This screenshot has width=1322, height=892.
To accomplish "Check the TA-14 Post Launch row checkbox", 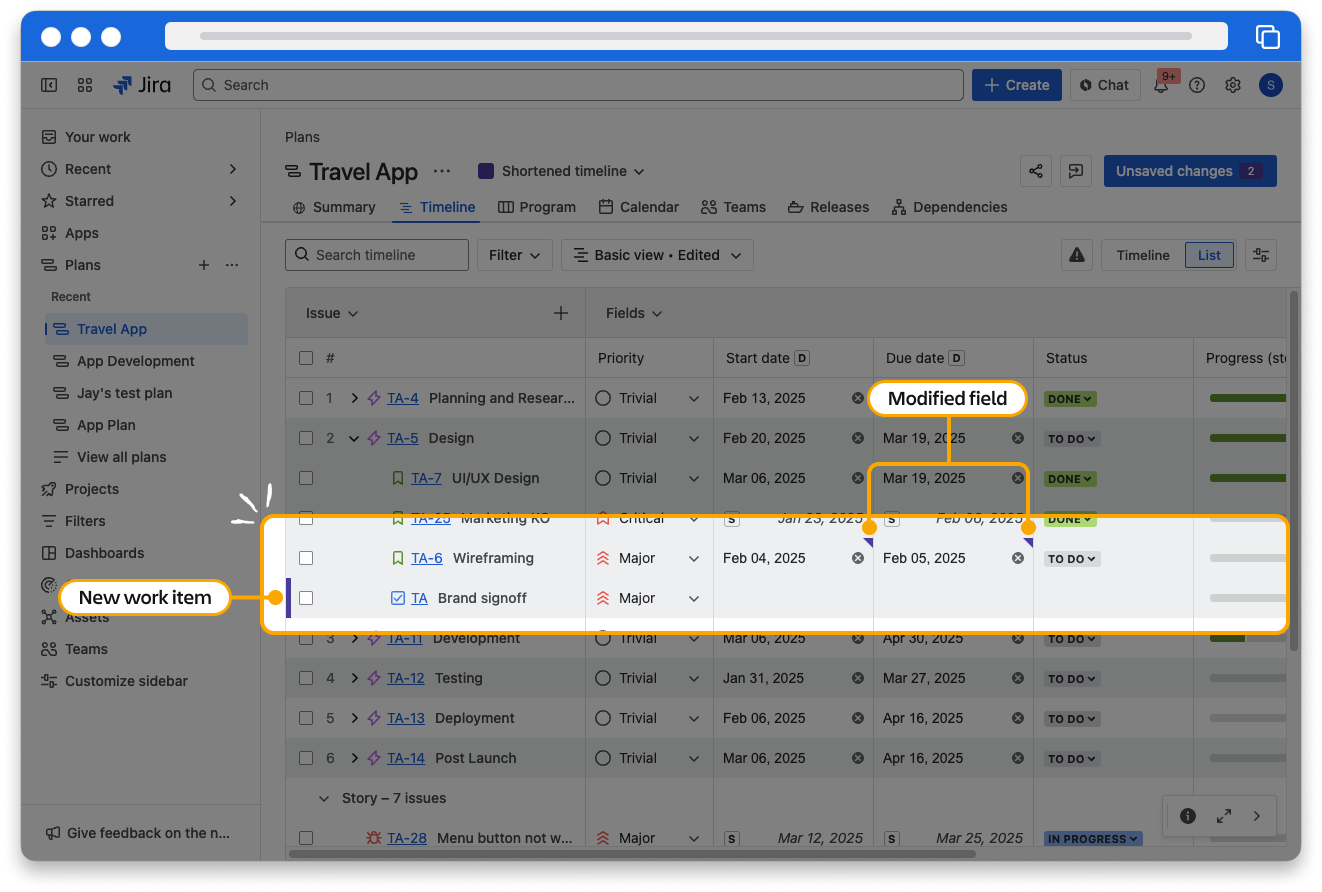I will [x=306, y=758].
